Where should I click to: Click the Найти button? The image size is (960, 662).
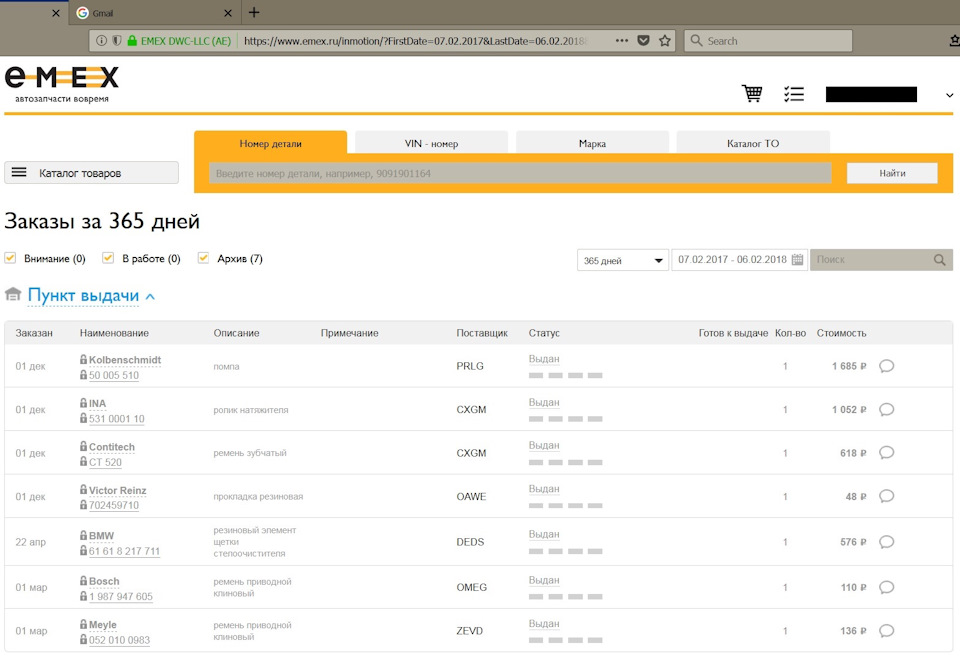[x=892, y=173]
